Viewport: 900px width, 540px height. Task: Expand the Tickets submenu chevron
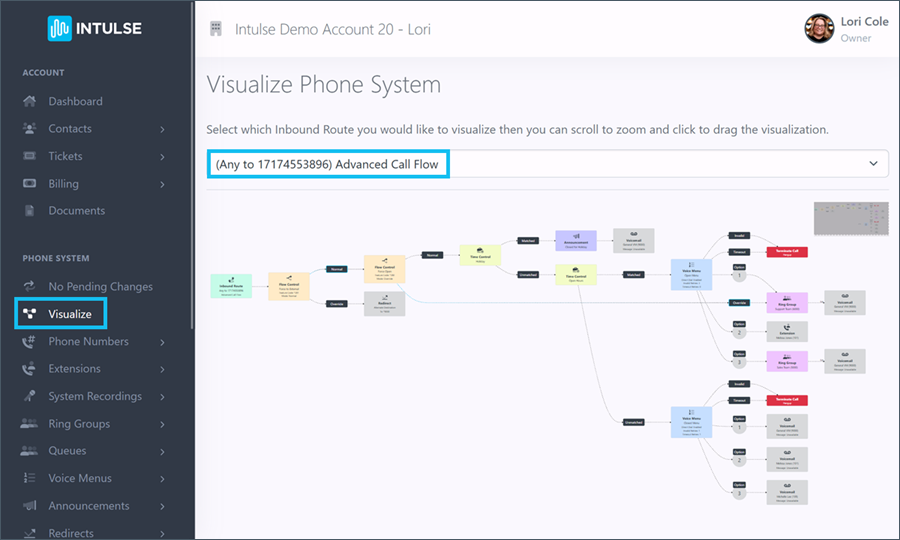click(162, 157)
